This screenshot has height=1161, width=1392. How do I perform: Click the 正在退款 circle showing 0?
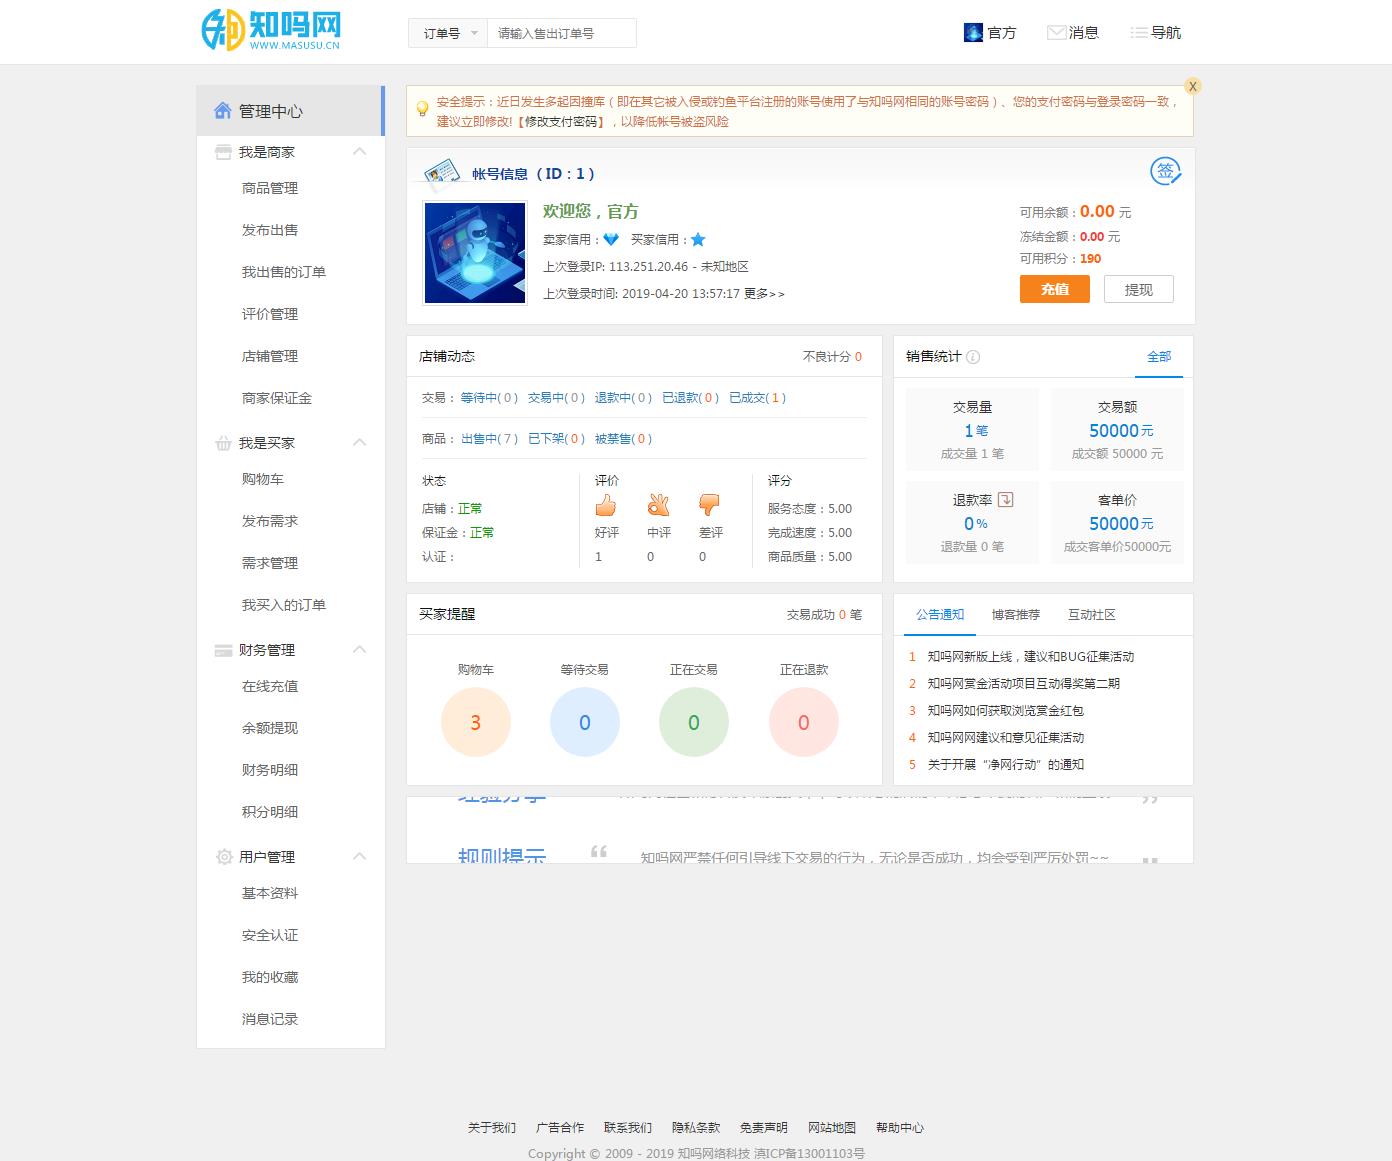tap(804, 722)
